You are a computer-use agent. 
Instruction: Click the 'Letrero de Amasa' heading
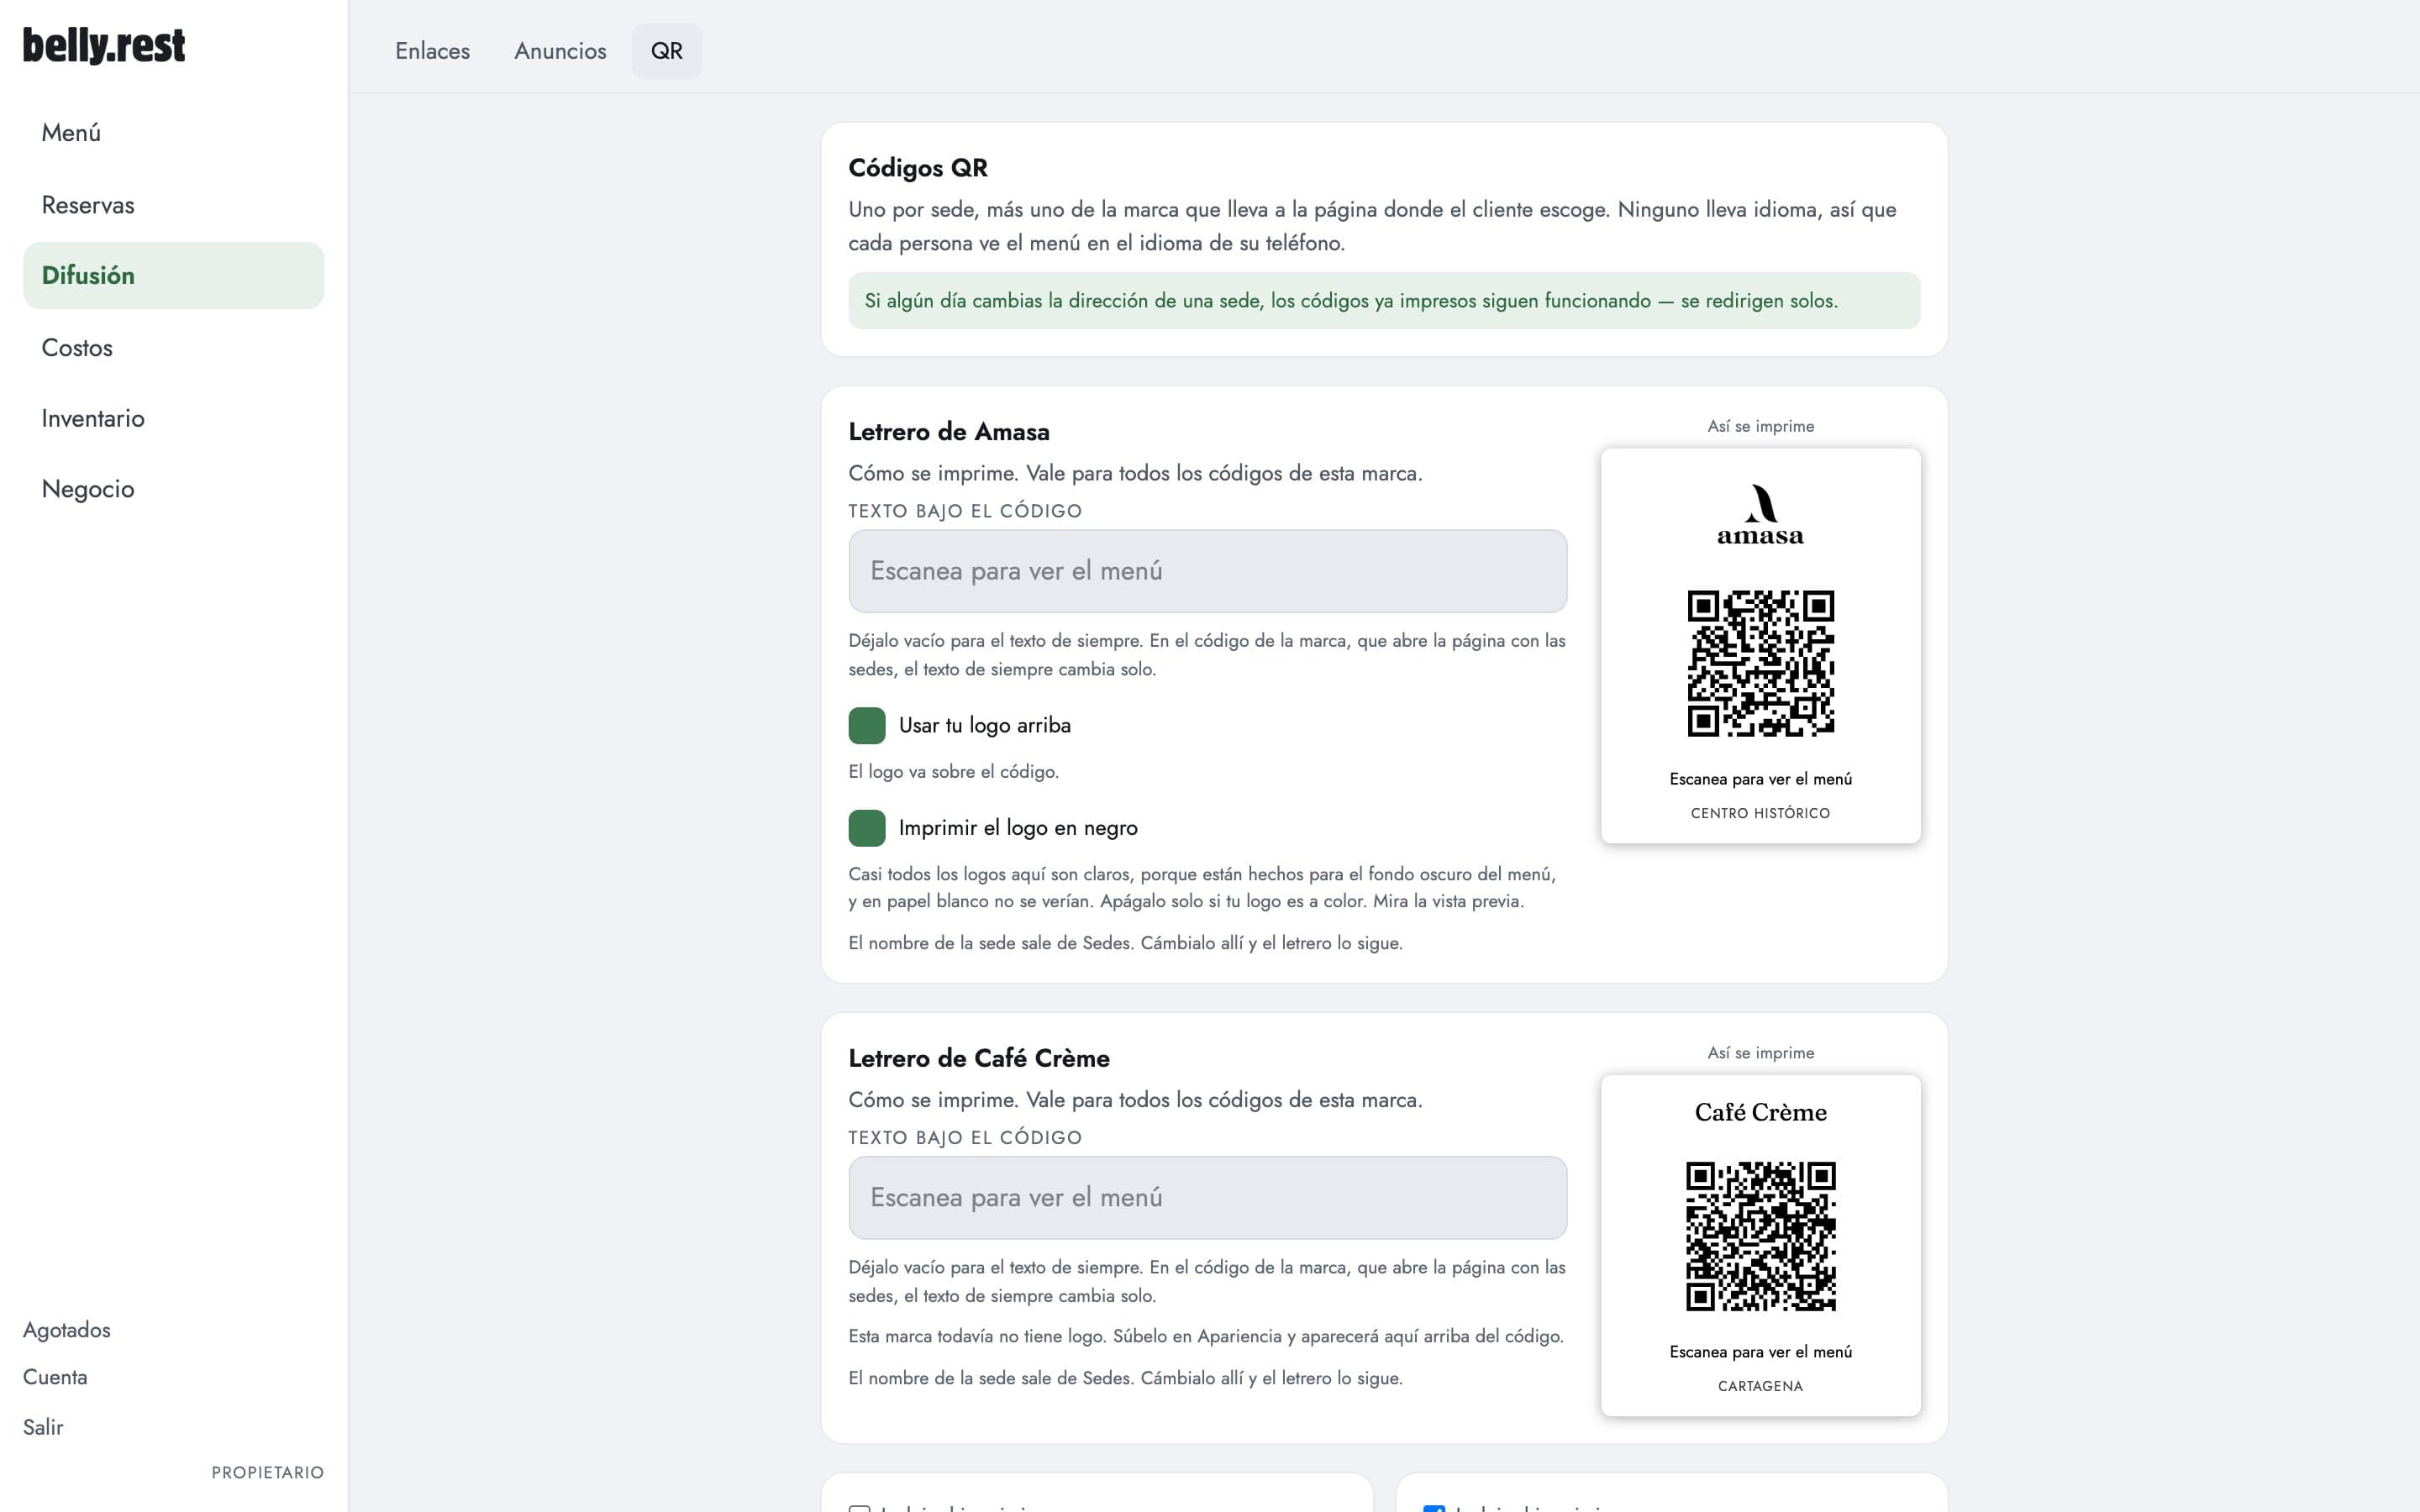[x=948, y=432]
